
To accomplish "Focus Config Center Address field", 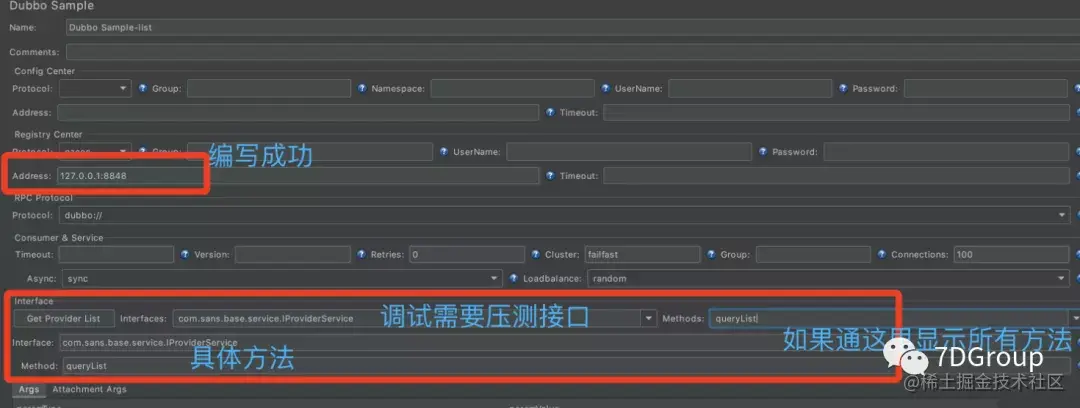I will 298,112.
